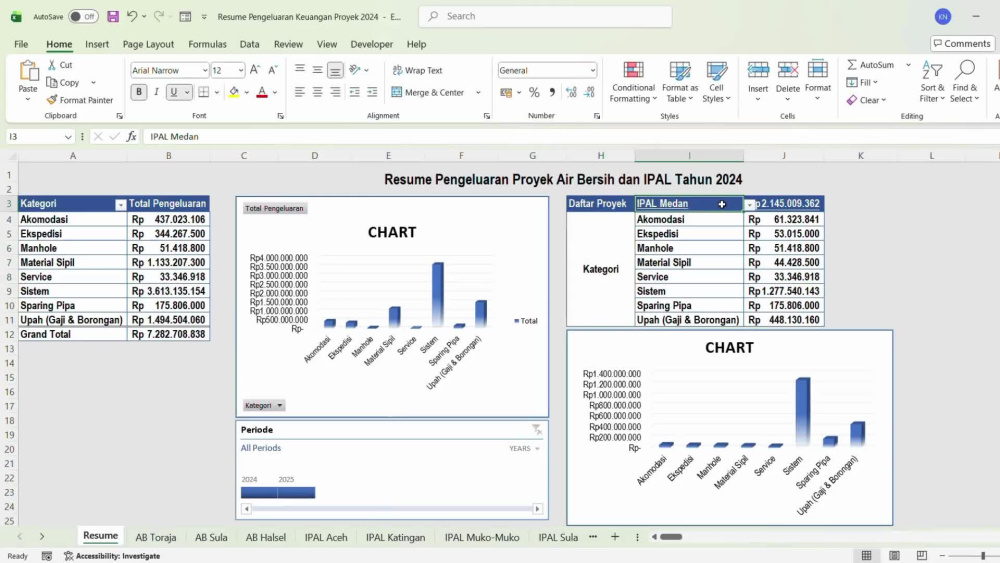Screen dimensions: 1000x563
Task: Click the Paste clipboard icon
Action: [x=27, y=71]
